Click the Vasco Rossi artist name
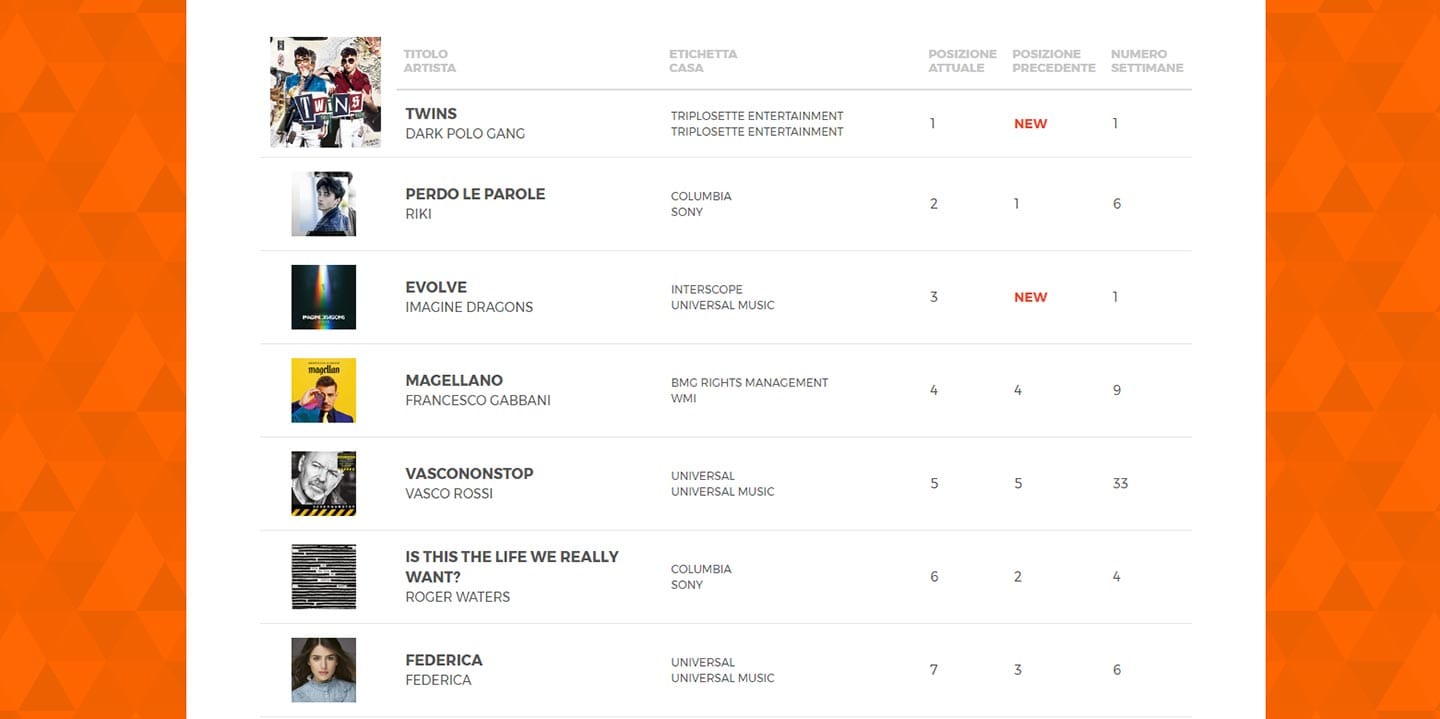1440x719 pixels. tap(449, 493)
